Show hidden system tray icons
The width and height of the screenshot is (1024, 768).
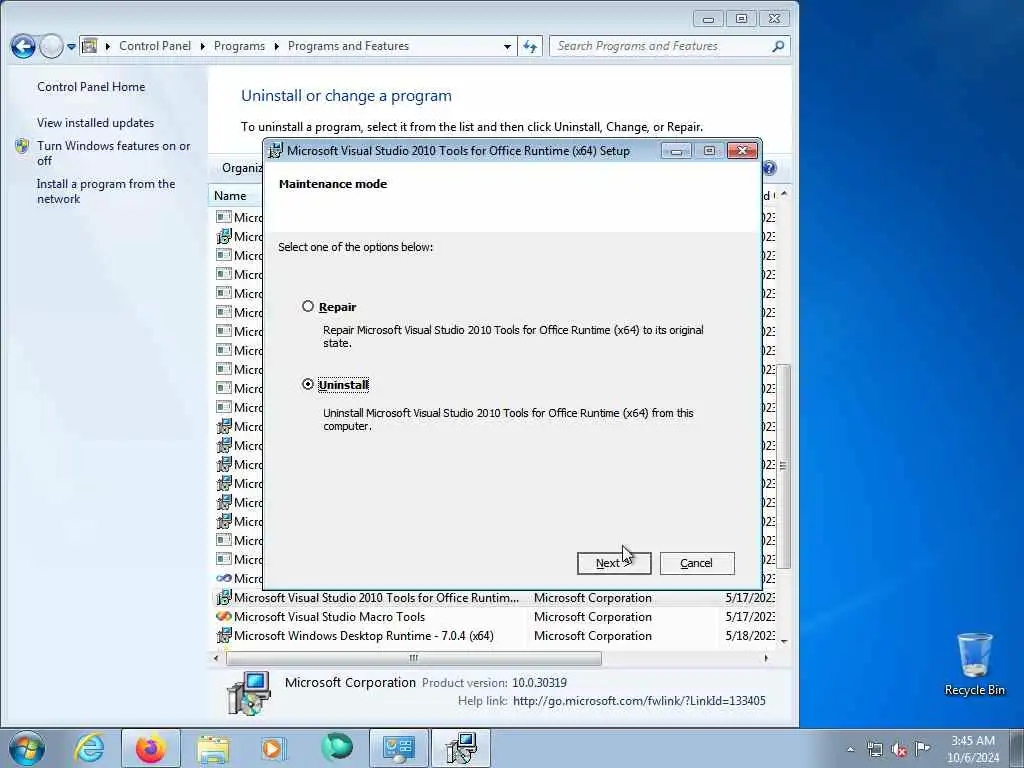click(x=850, y=749)
